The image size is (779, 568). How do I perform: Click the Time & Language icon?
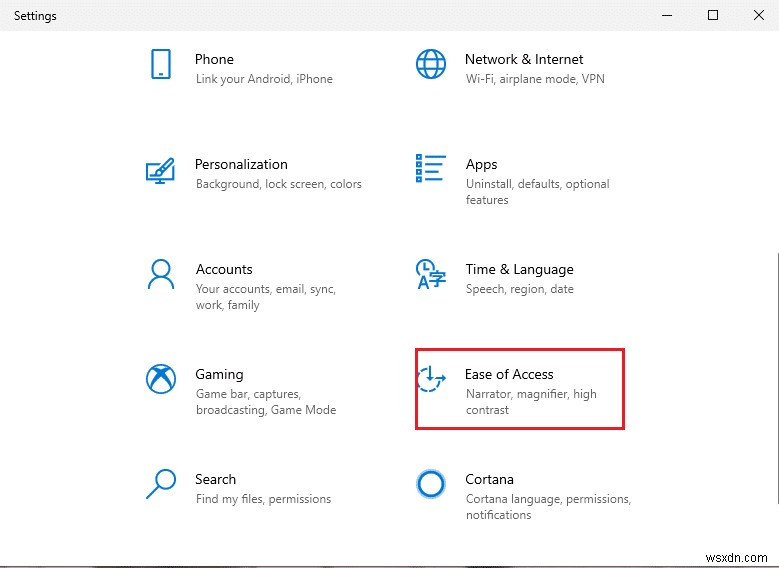[430, 274]
